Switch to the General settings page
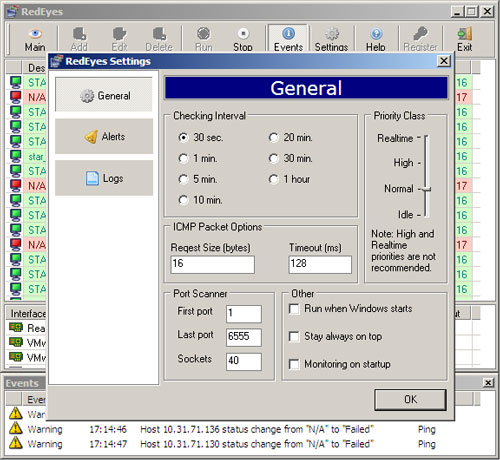 tap(104, 95)
